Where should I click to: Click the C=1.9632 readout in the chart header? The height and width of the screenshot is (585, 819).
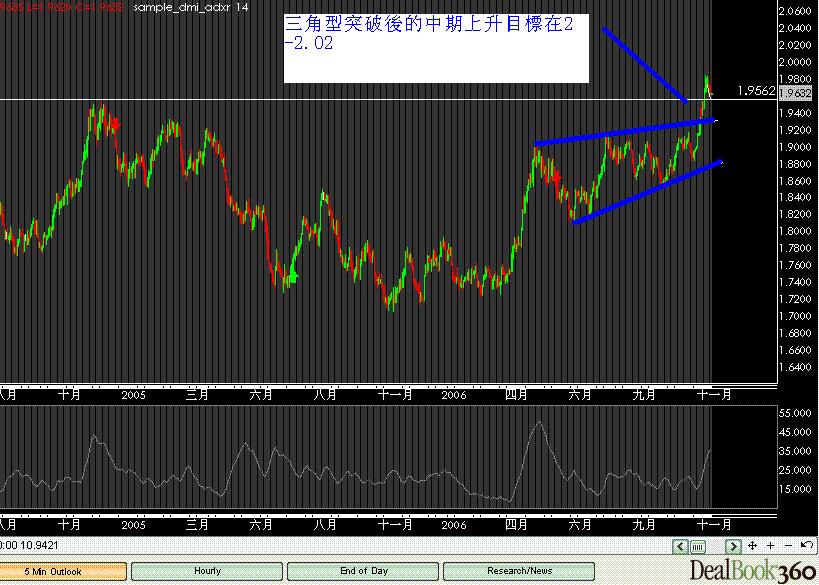pyautogui.click(x=99, y=7)
